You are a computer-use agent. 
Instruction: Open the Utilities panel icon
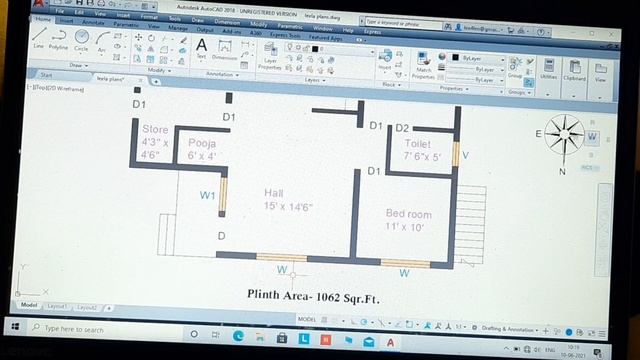[549, 69]
